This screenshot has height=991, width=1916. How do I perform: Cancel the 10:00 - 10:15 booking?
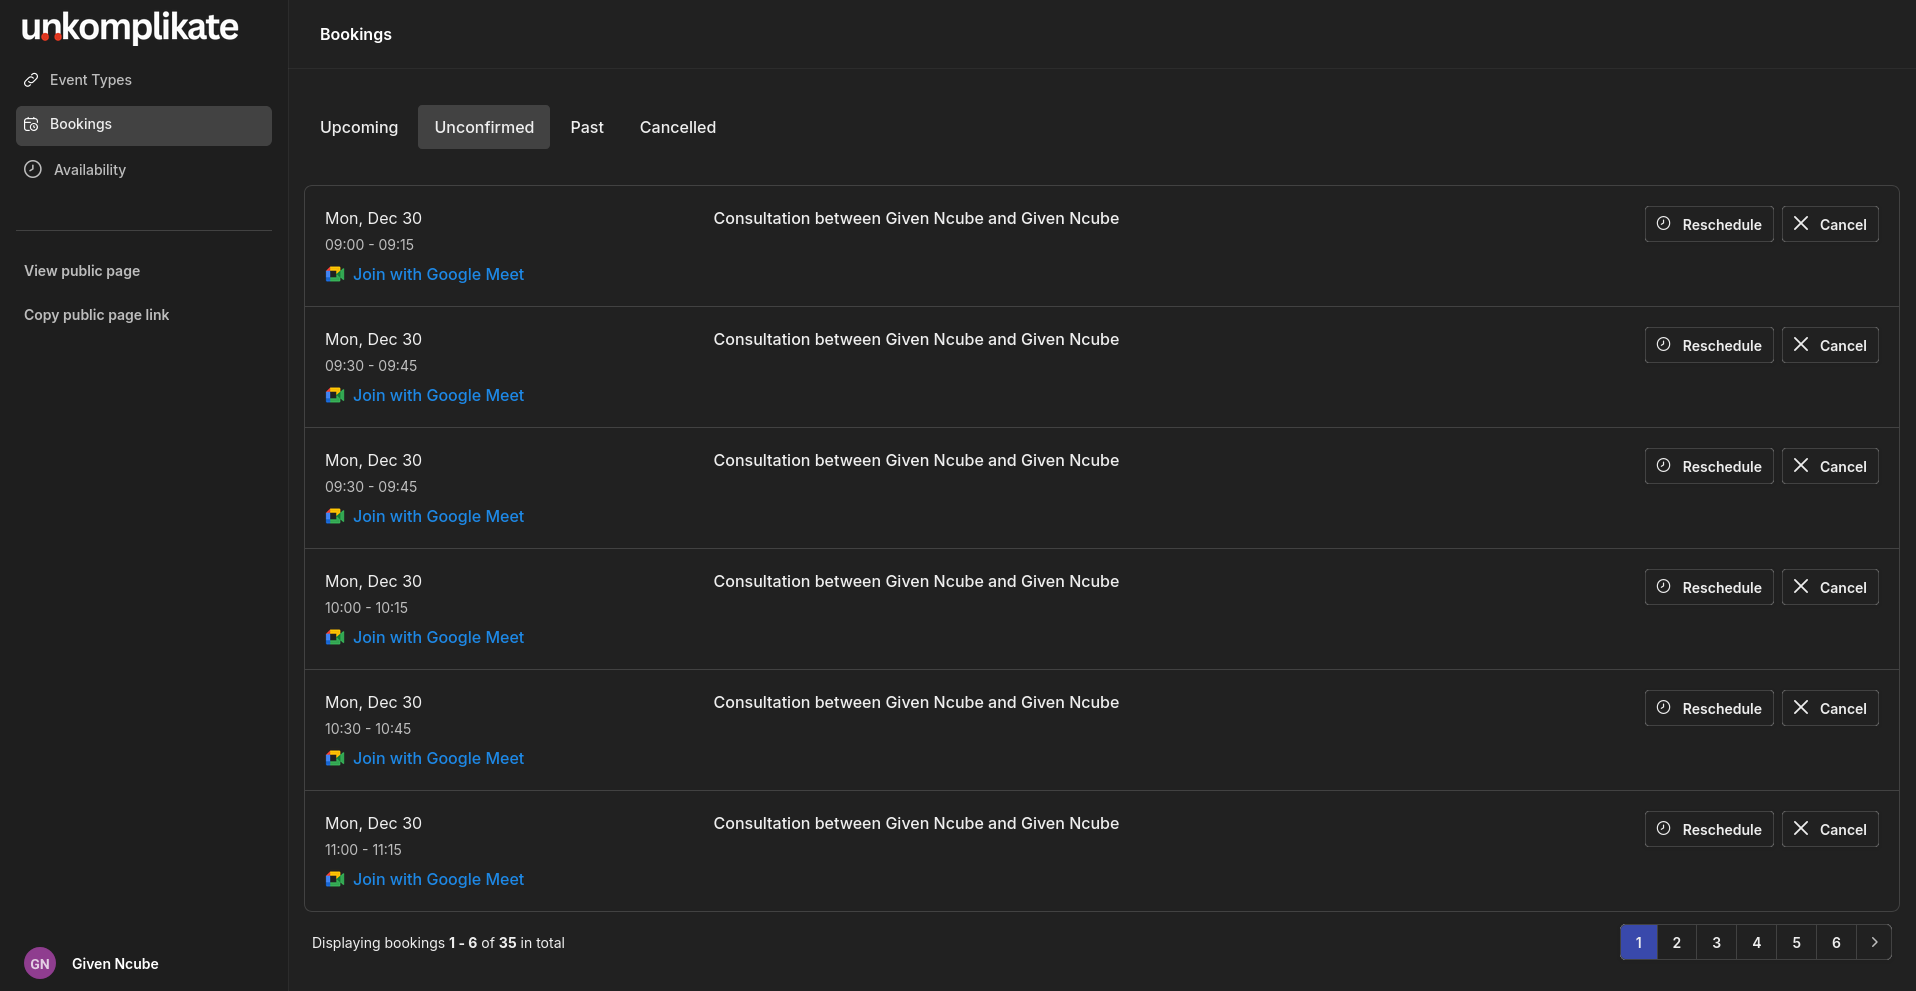[1830, 587]
